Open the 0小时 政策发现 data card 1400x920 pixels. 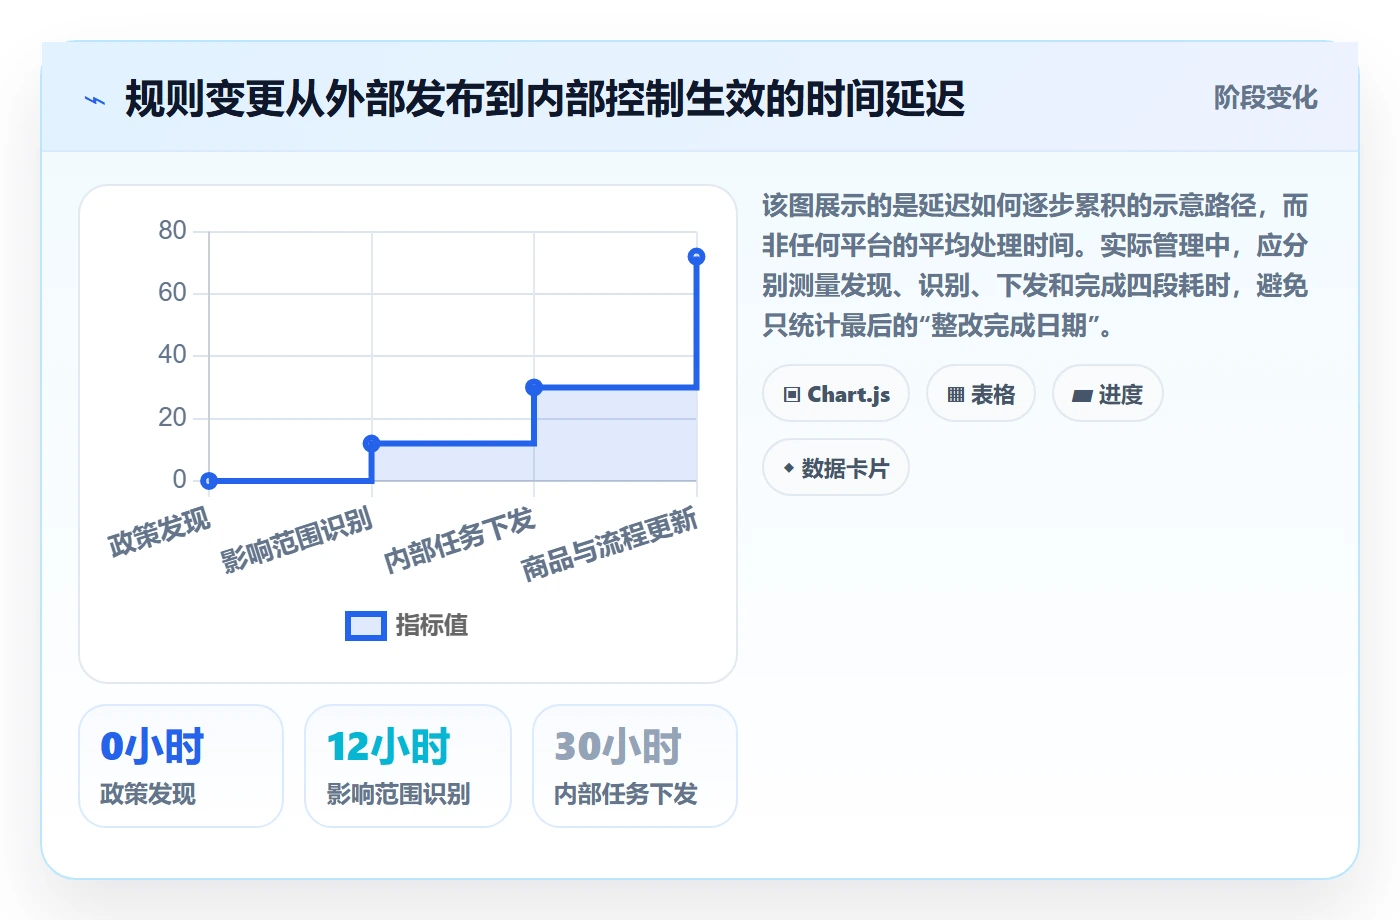pos(181,766)
